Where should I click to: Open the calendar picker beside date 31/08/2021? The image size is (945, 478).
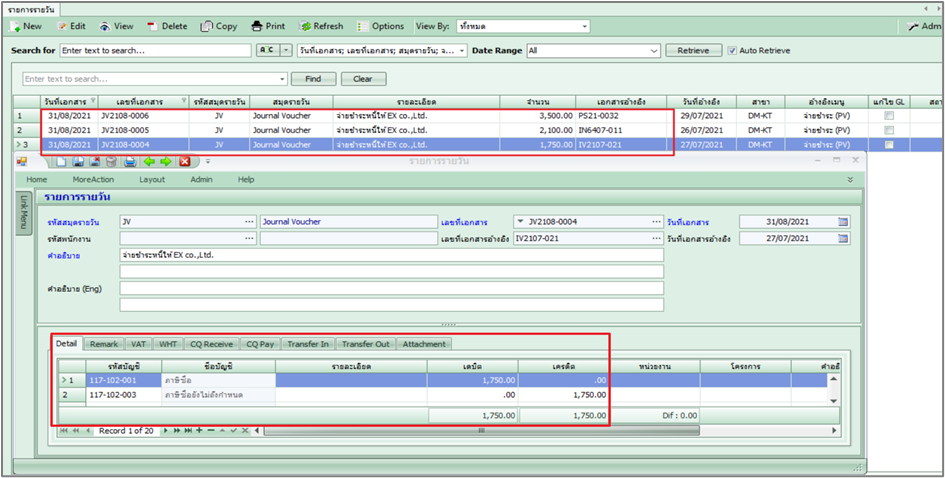842,221
